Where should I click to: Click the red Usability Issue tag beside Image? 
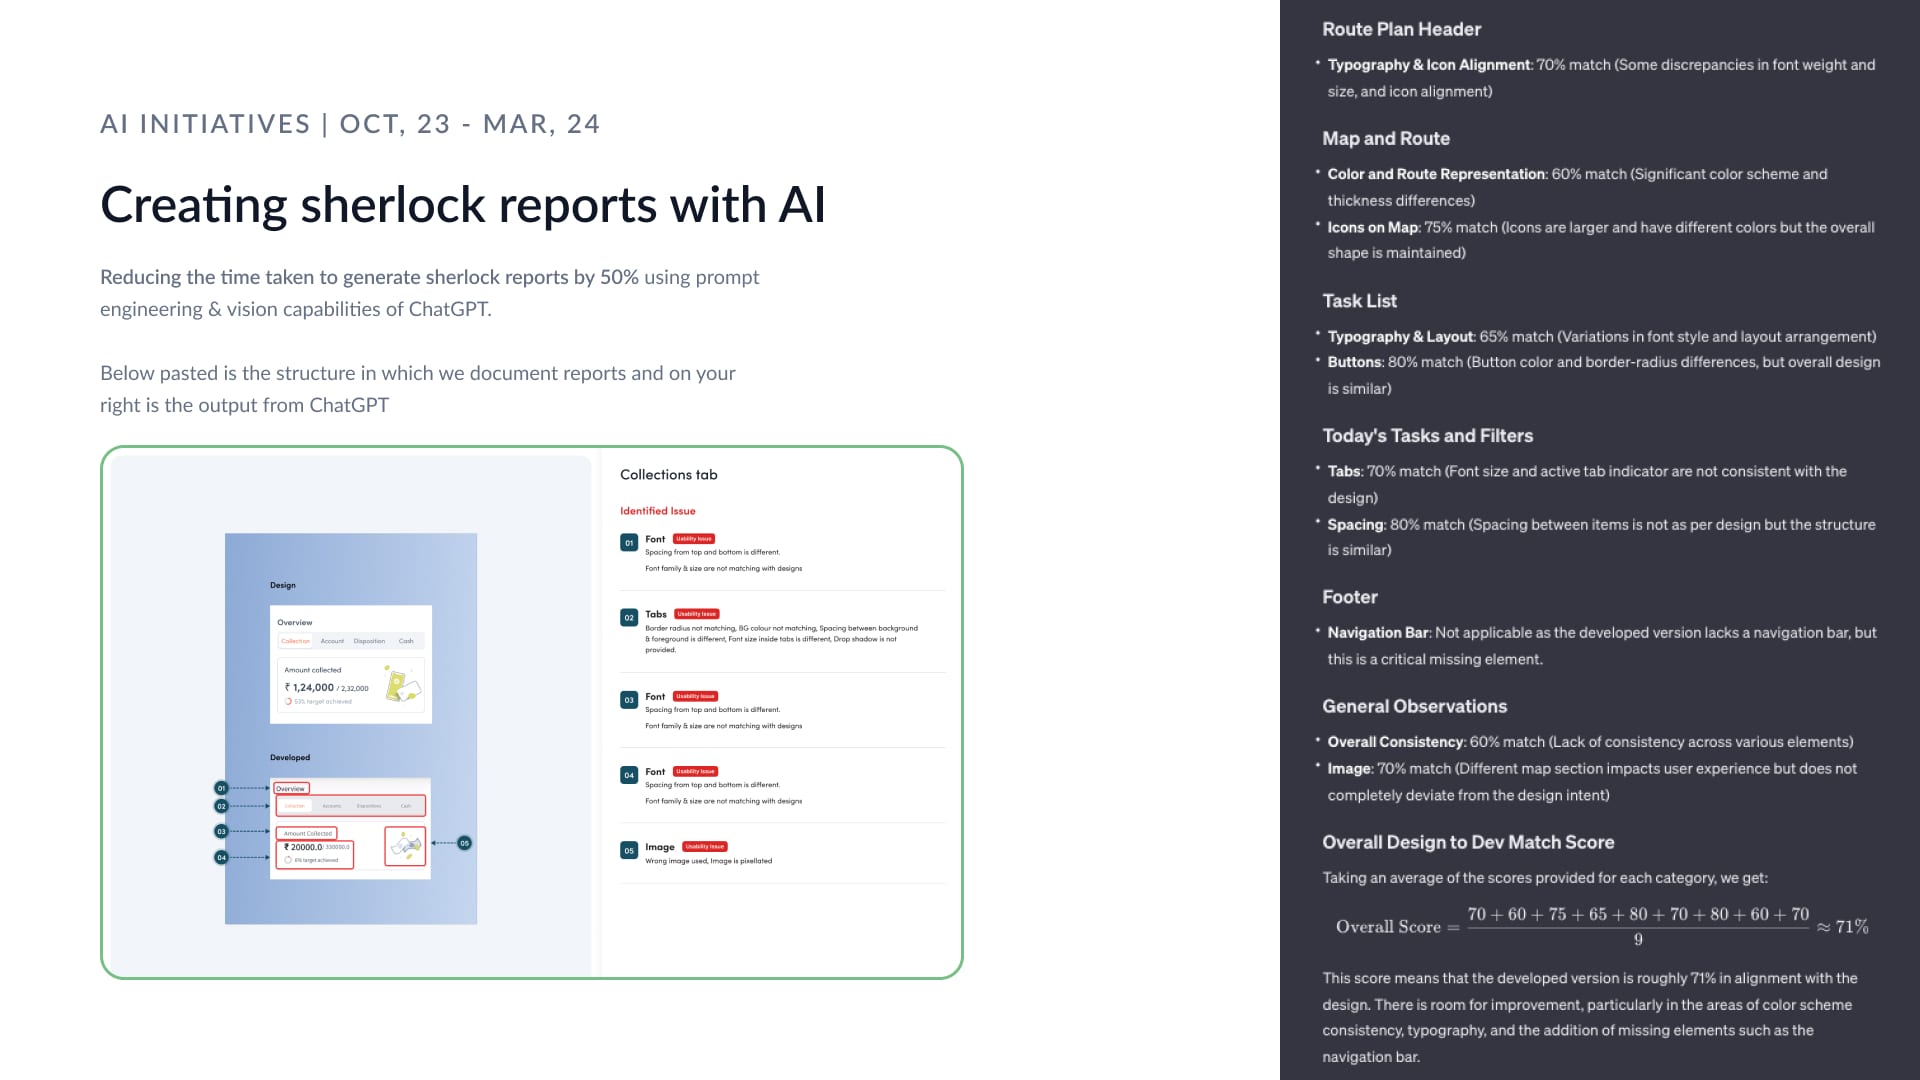tap(705, 847)
